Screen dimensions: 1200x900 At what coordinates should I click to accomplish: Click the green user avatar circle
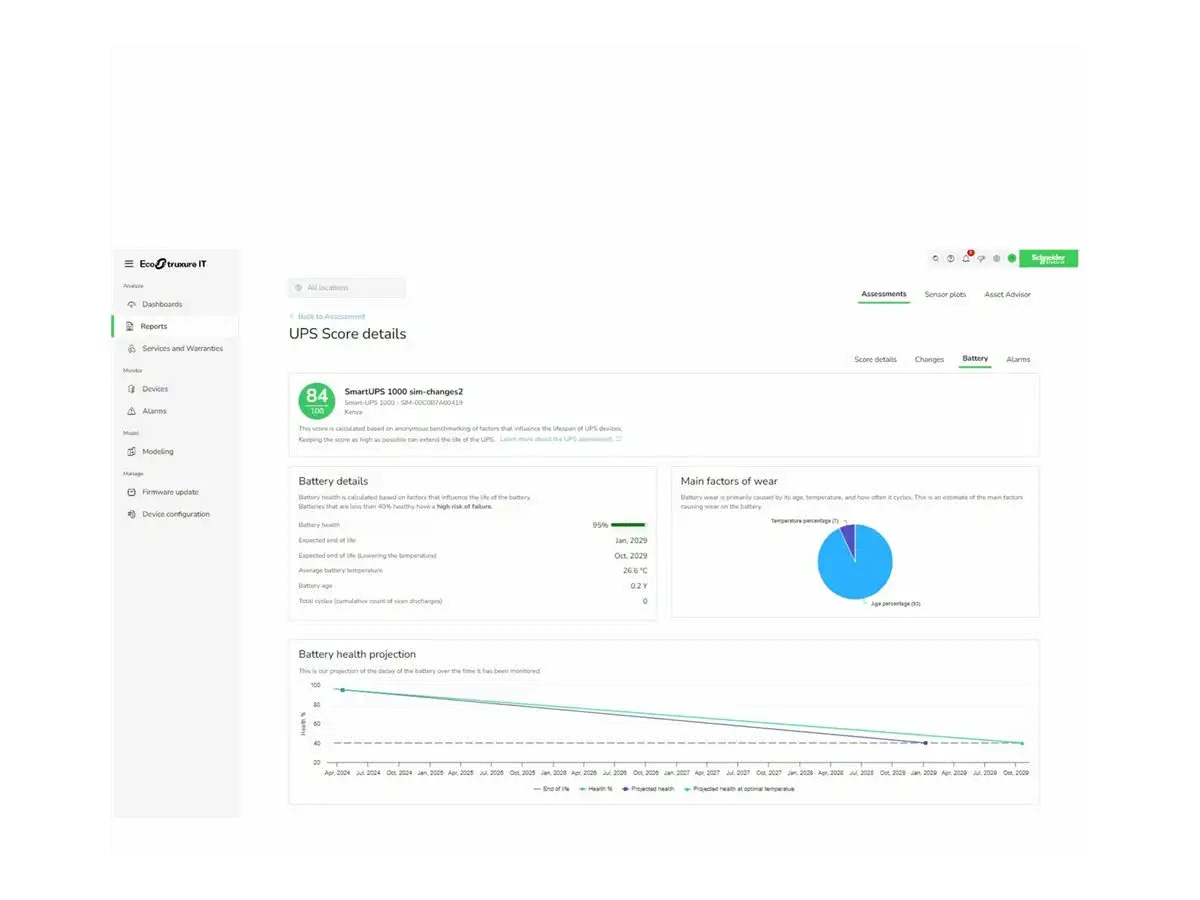click(x=1011, y=258)
